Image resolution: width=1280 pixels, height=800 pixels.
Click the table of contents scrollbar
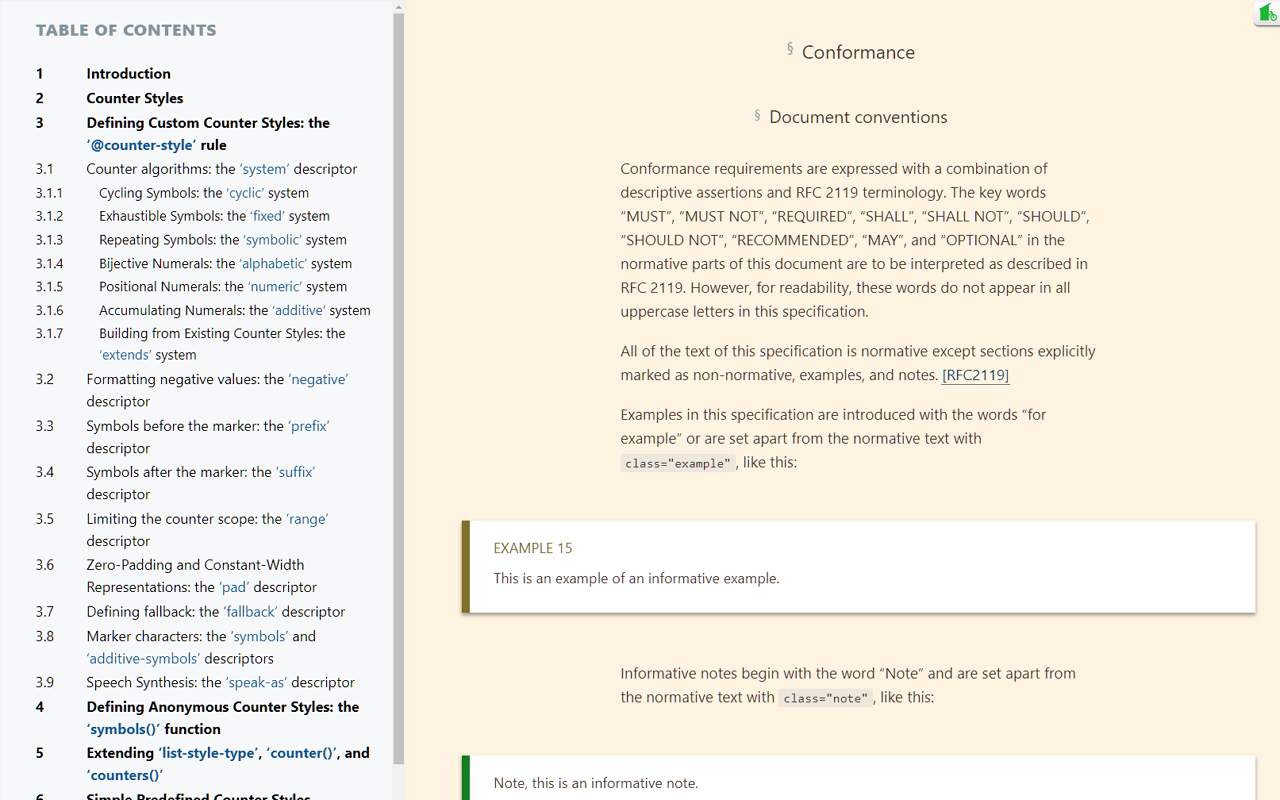click(399, 390)
